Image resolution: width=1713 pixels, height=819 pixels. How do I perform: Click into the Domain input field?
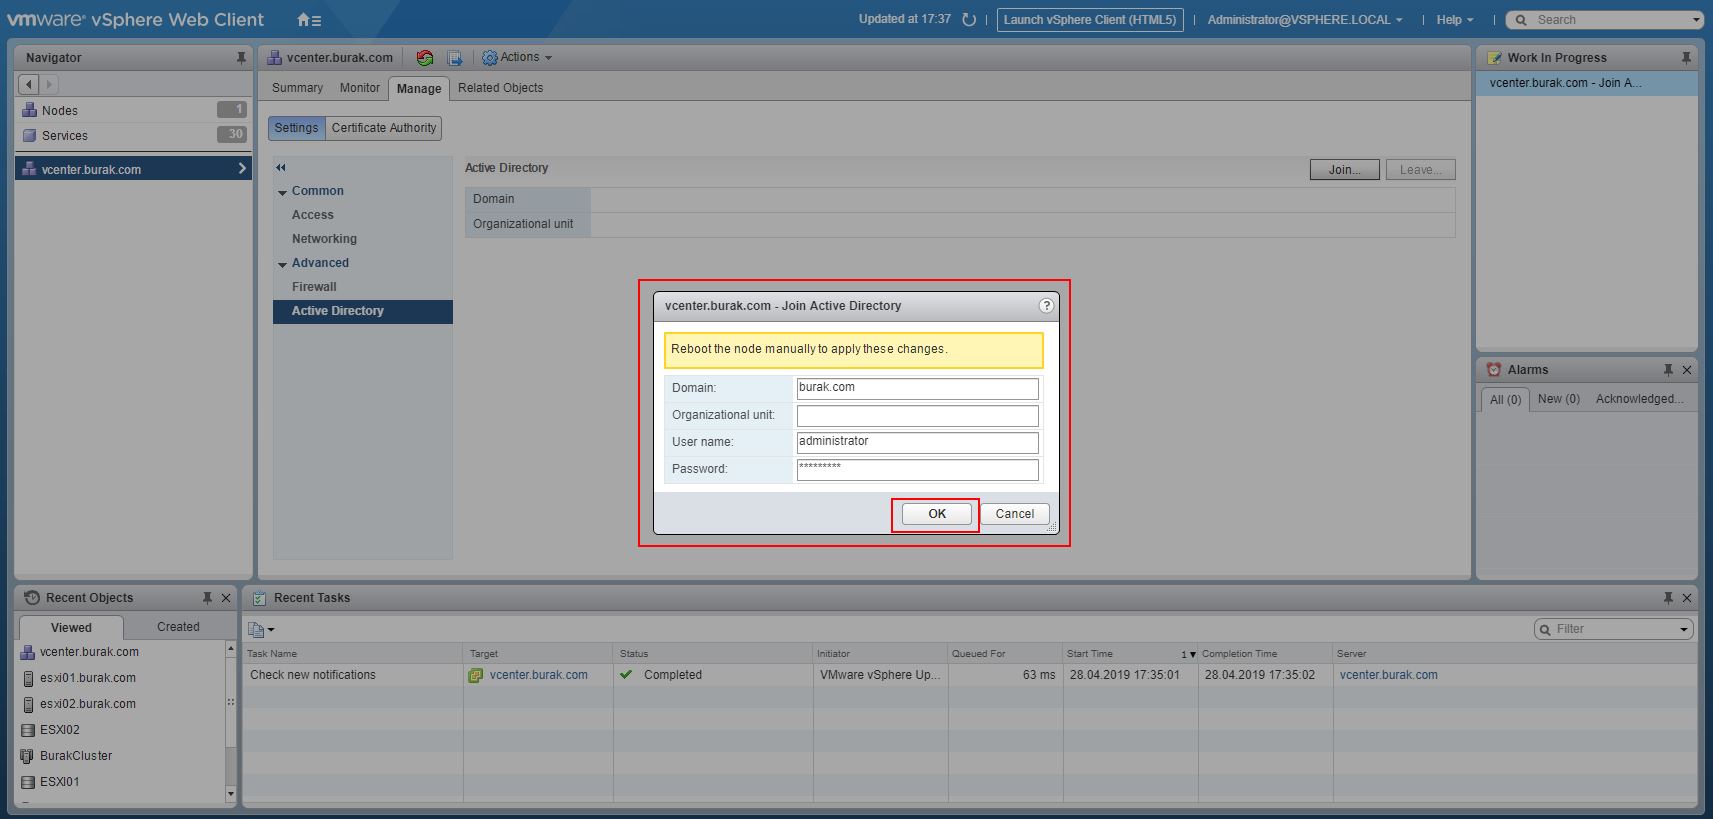(x=917, y=389)
